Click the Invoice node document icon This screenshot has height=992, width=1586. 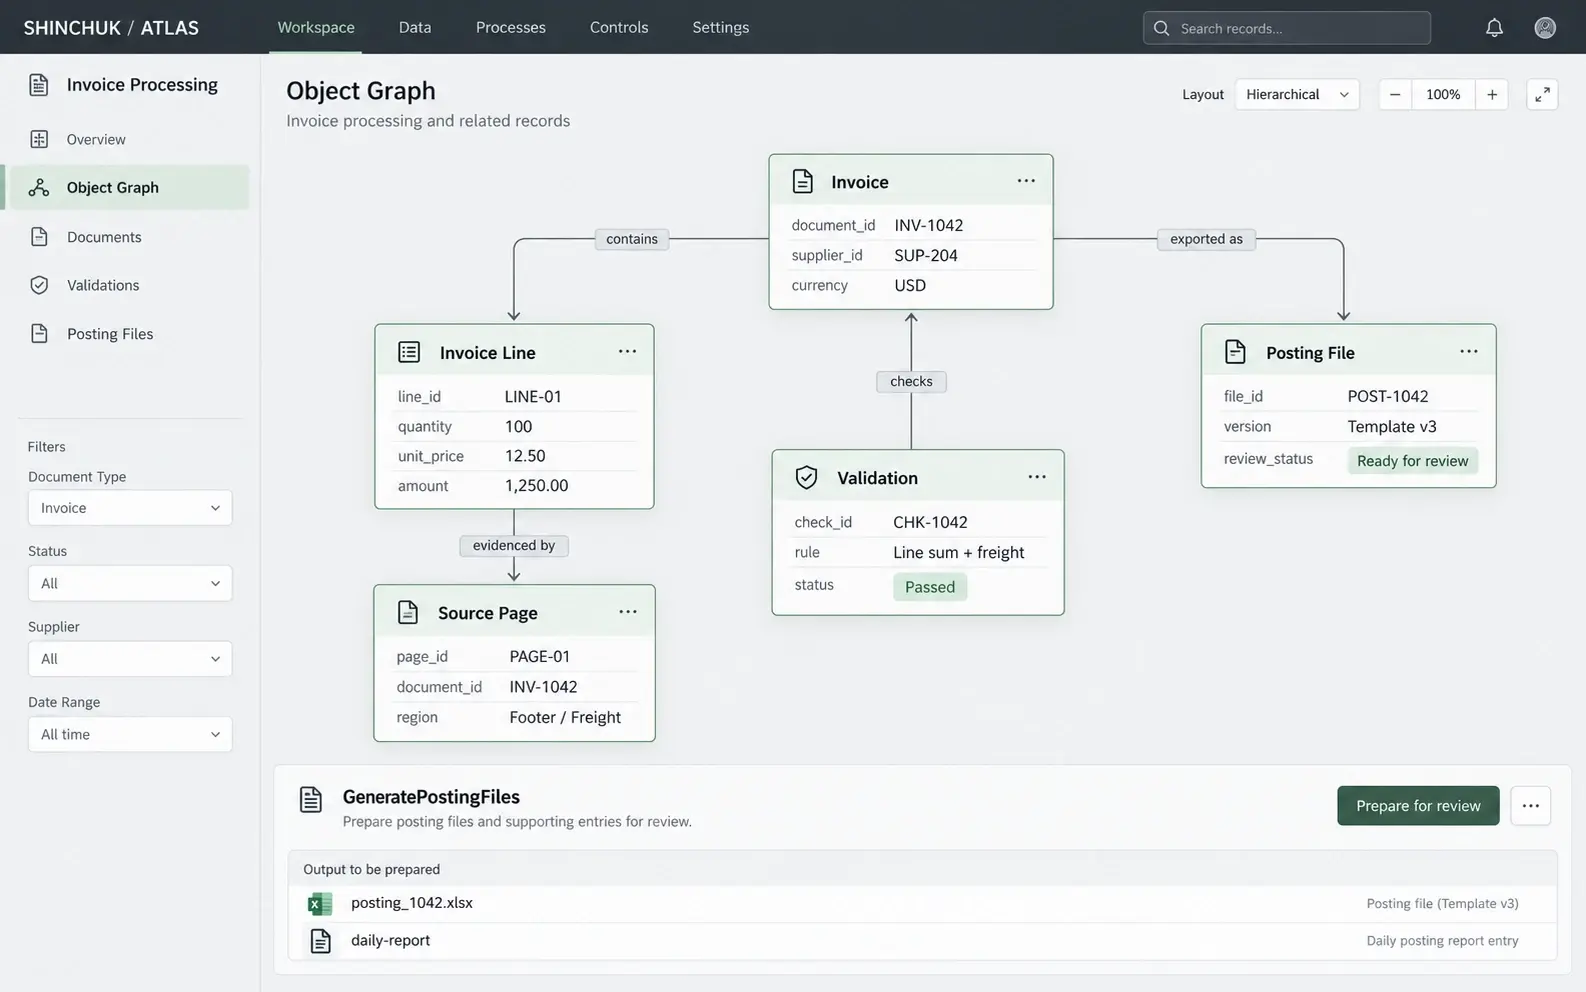point(802,181)
